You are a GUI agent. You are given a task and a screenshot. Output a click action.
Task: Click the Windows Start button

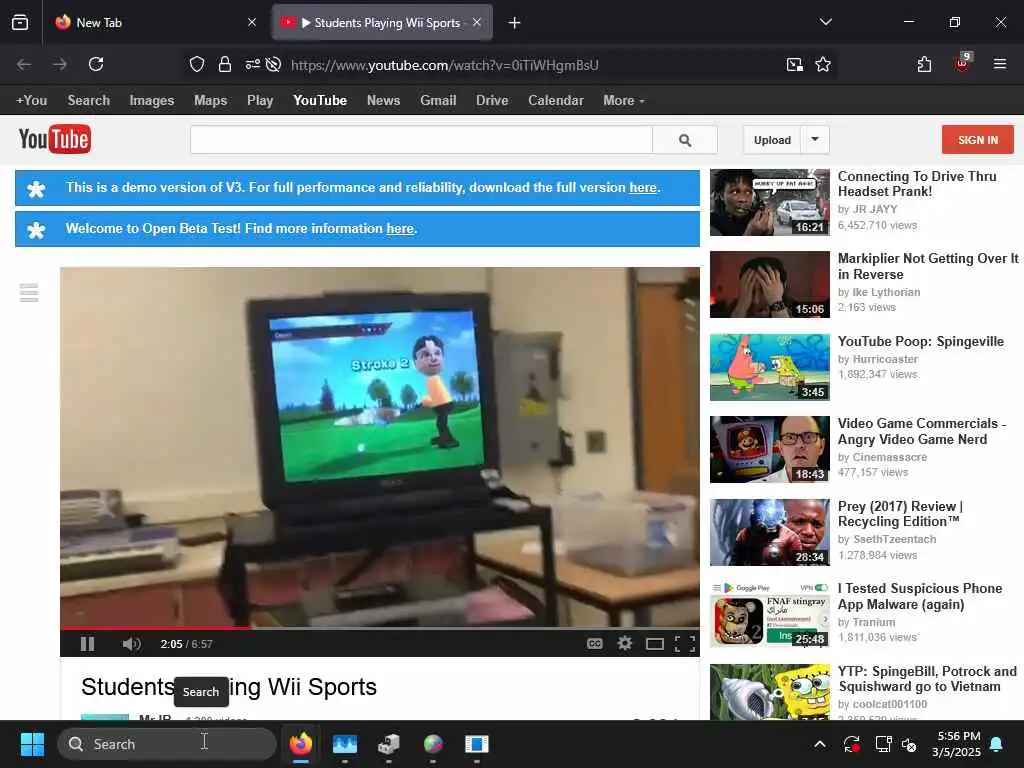pyautogui.click(x=32, y=744)
